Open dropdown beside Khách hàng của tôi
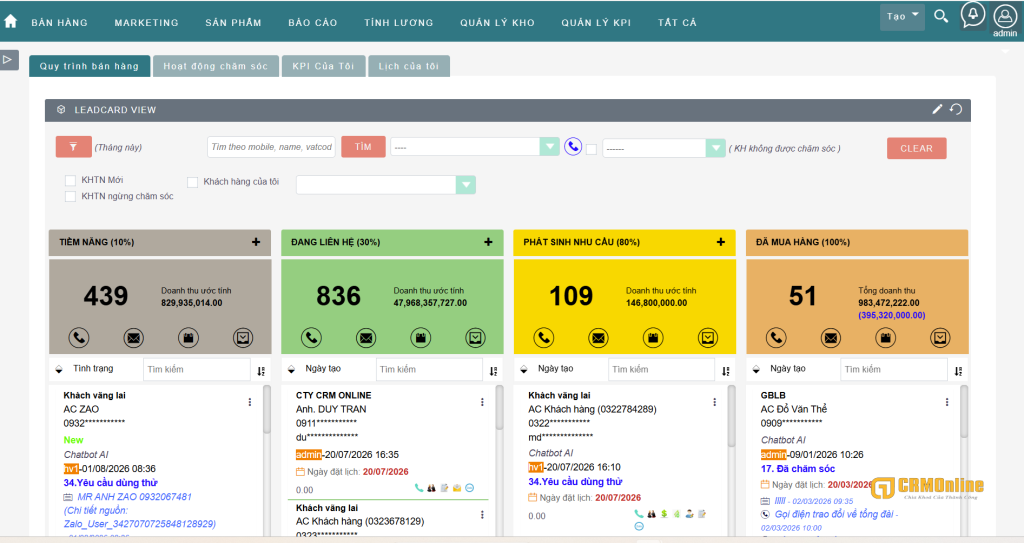1024x543 pixels. 386,185
